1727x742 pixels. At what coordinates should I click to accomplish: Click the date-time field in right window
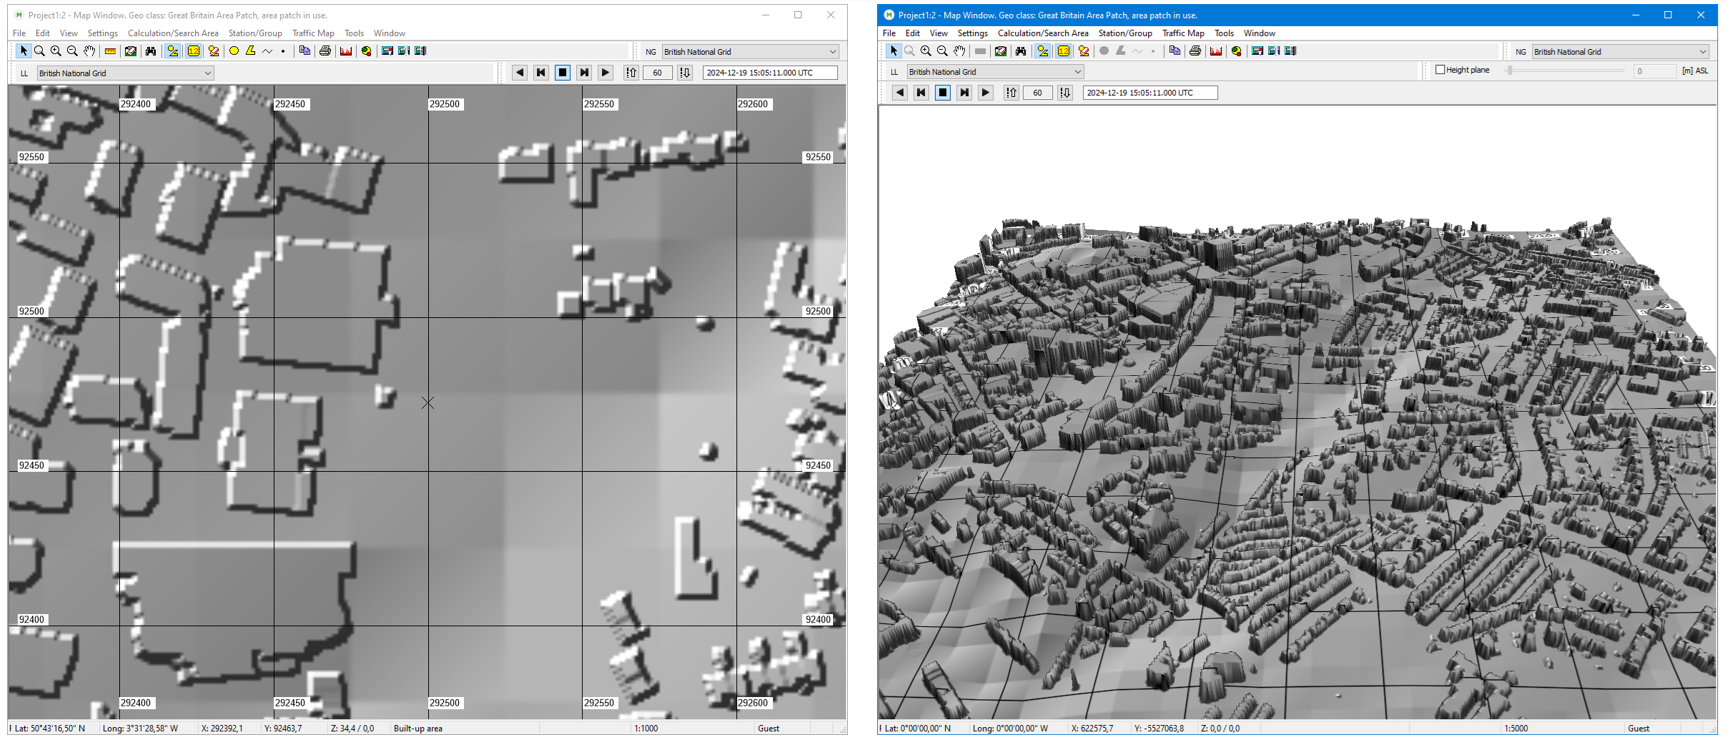[1149, 93]
